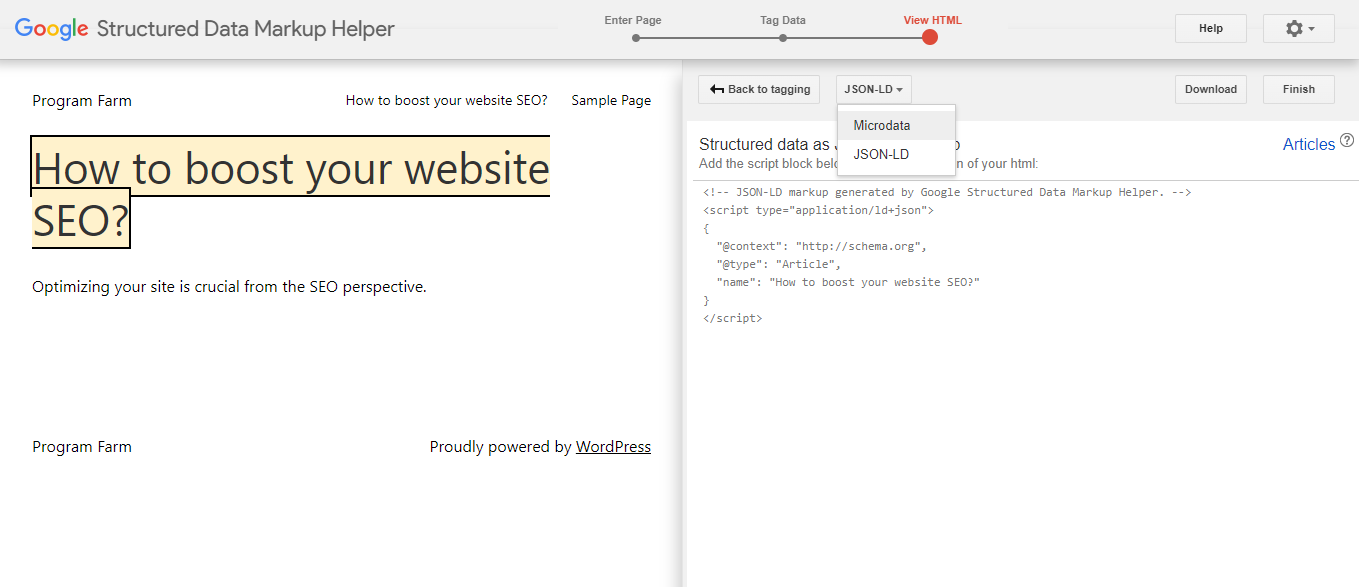1359x587 pixels.
Task: Choose JSON-LD from the format menu
Action: 896,154
